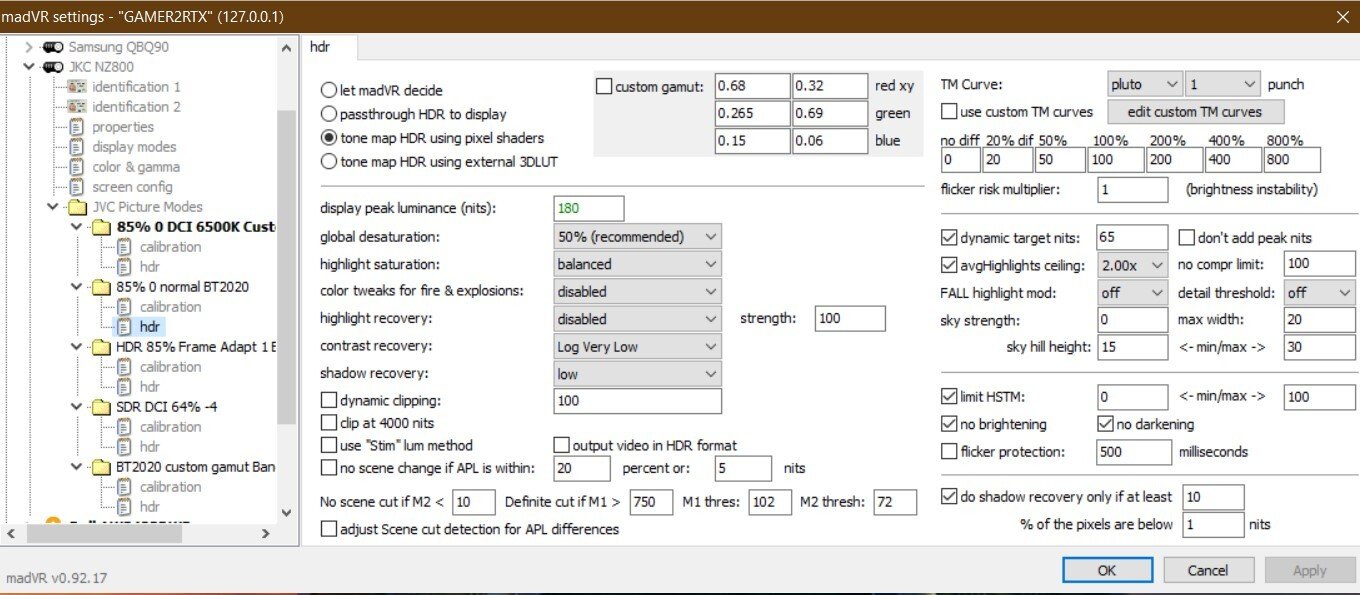Viewport: 1360px width, 595px height.
Task: Open the contrast recovery dropdown
Action: [x=638, y=347]
